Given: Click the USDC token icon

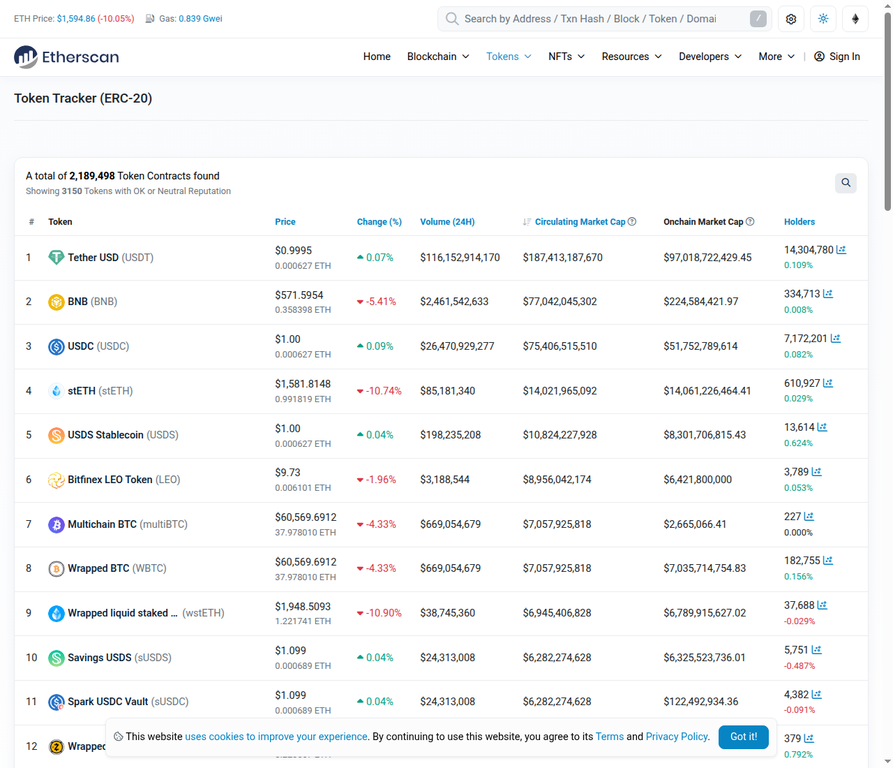Looking at the screenshot, I should point(56,346).
